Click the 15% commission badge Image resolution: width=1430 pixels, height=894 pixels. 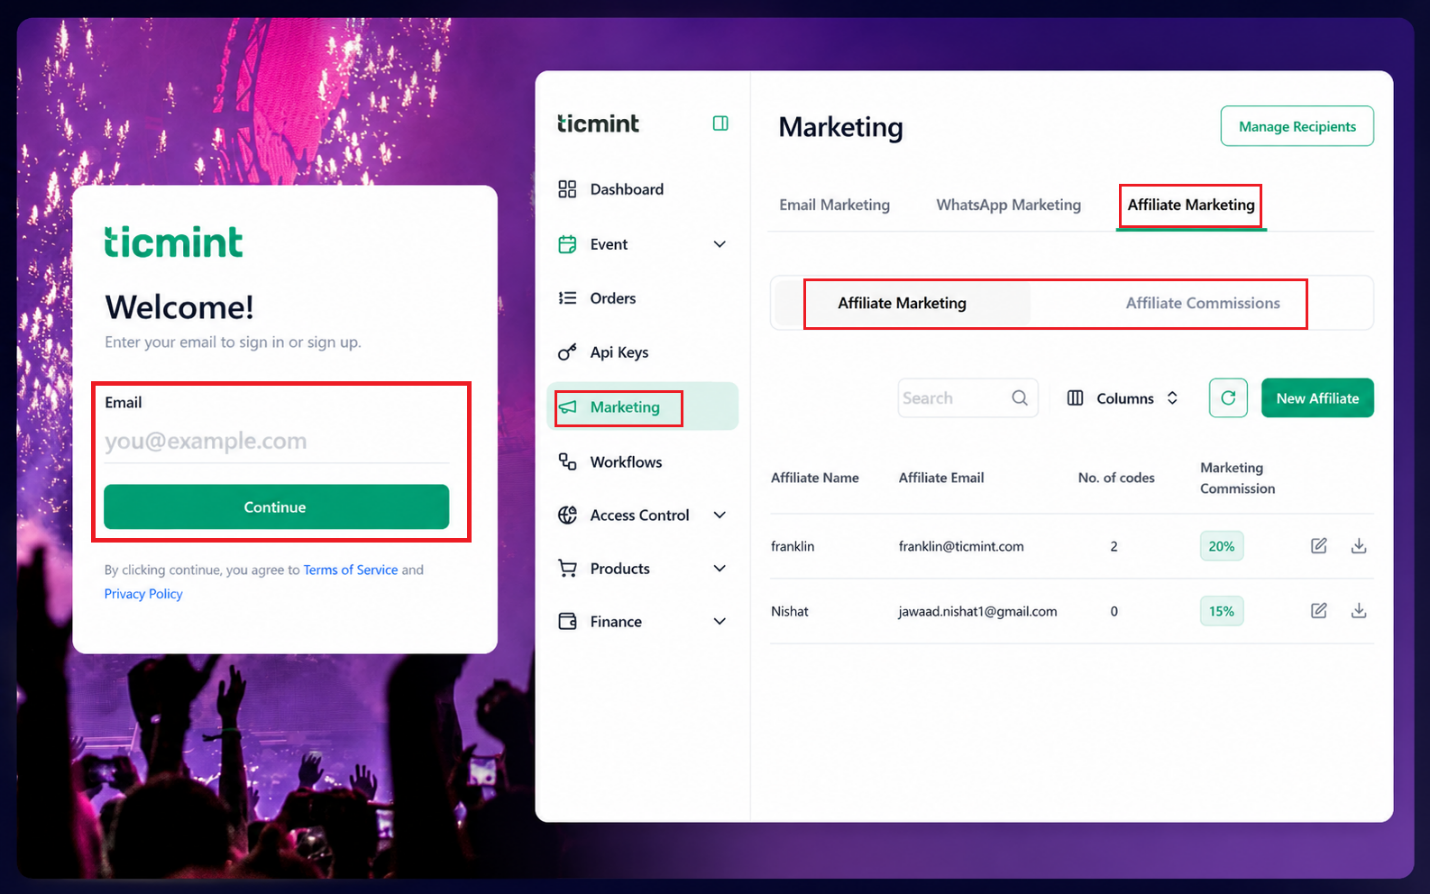coord(1221,611)
